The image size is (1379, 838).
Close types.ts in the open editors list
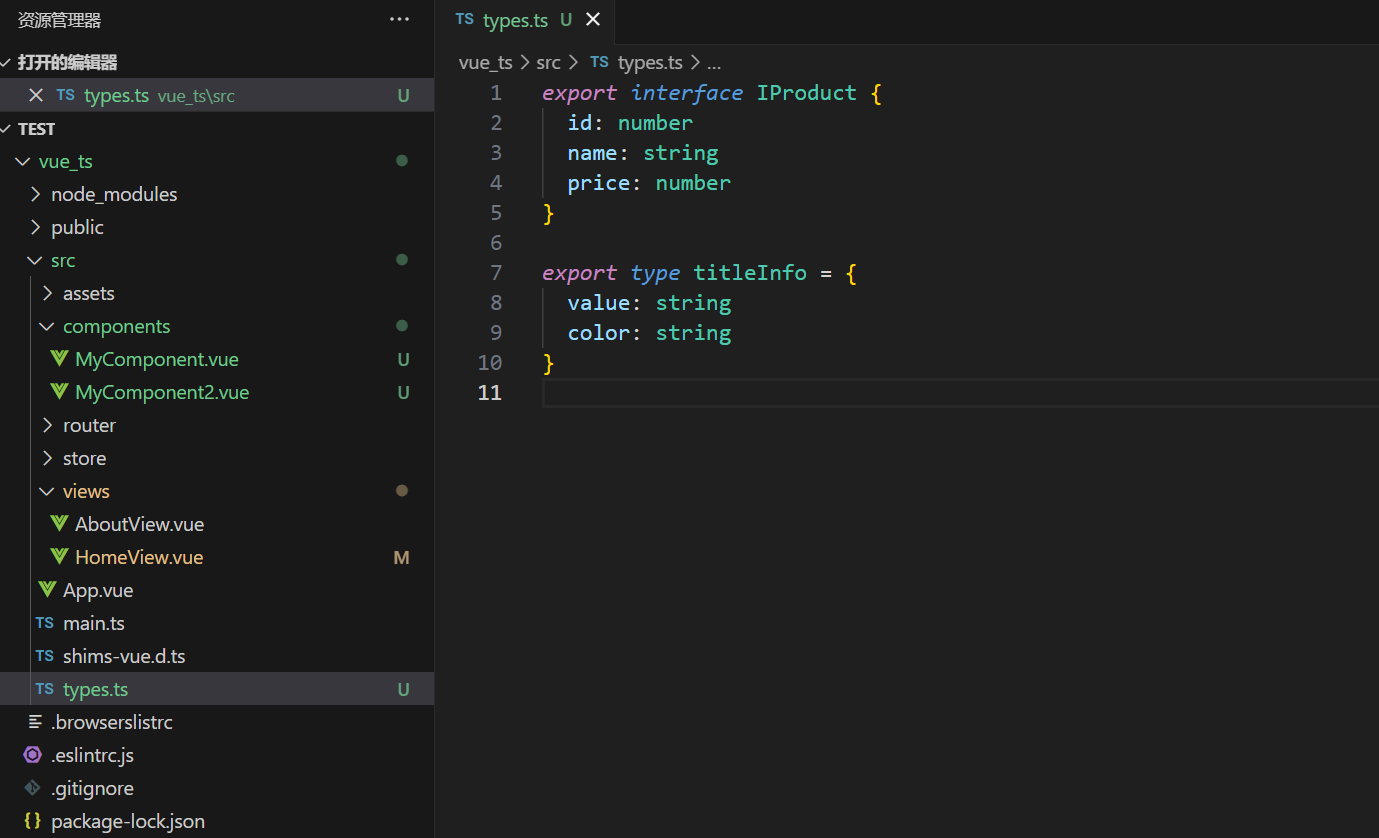pos(36,95)
